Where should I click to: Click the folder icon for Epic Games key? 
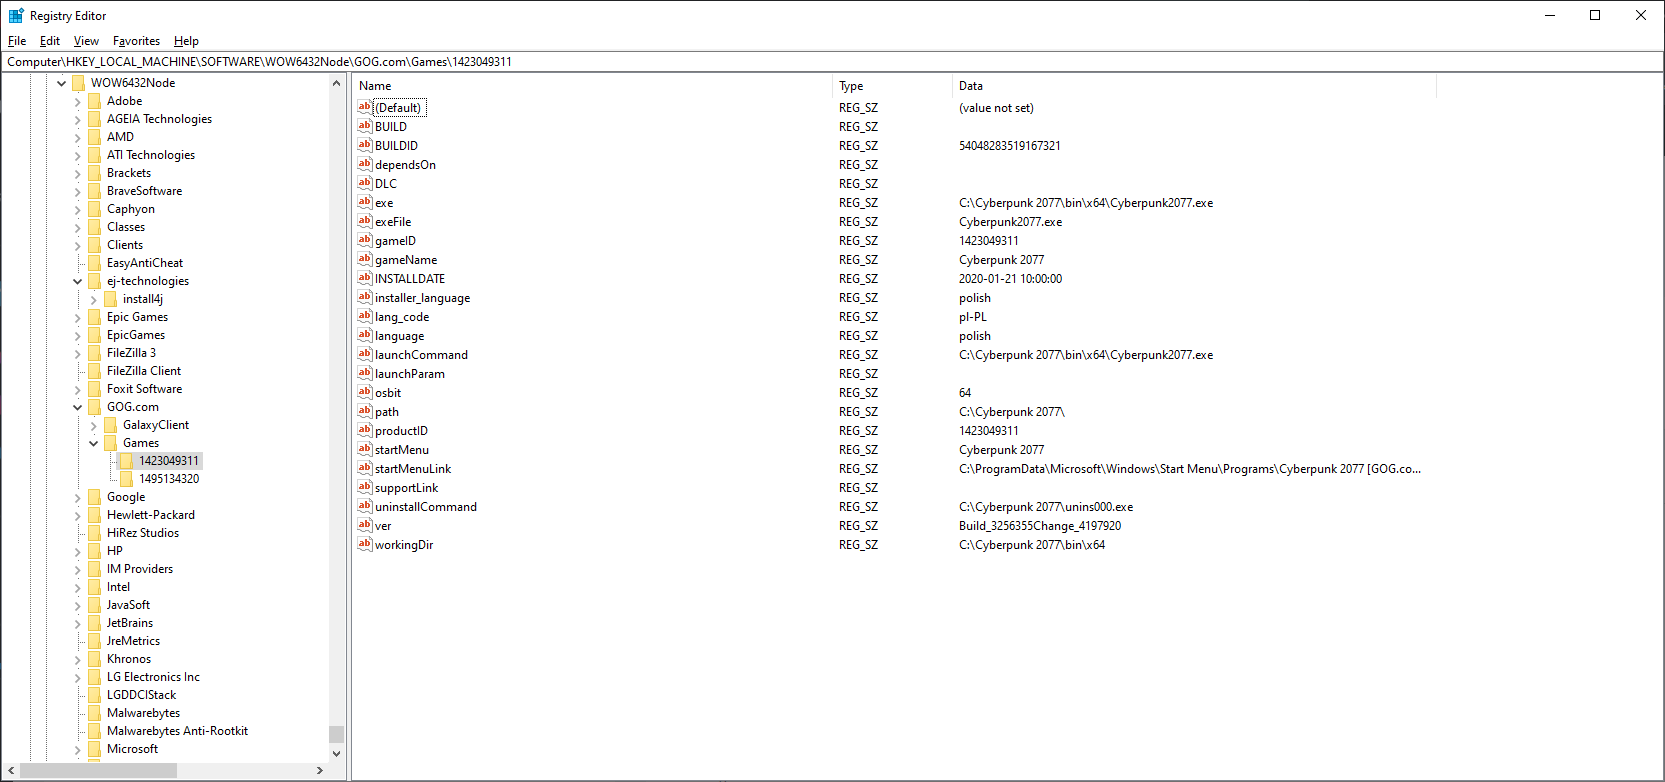[x=95, y=317]
